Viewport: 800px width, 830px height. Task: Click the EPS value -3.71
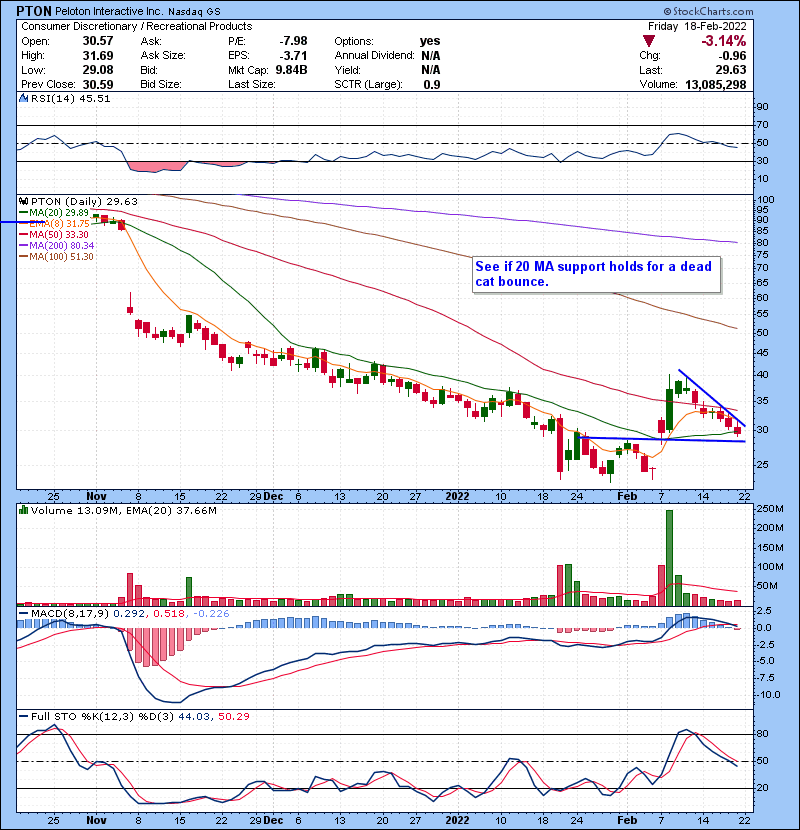coord(293,55)
